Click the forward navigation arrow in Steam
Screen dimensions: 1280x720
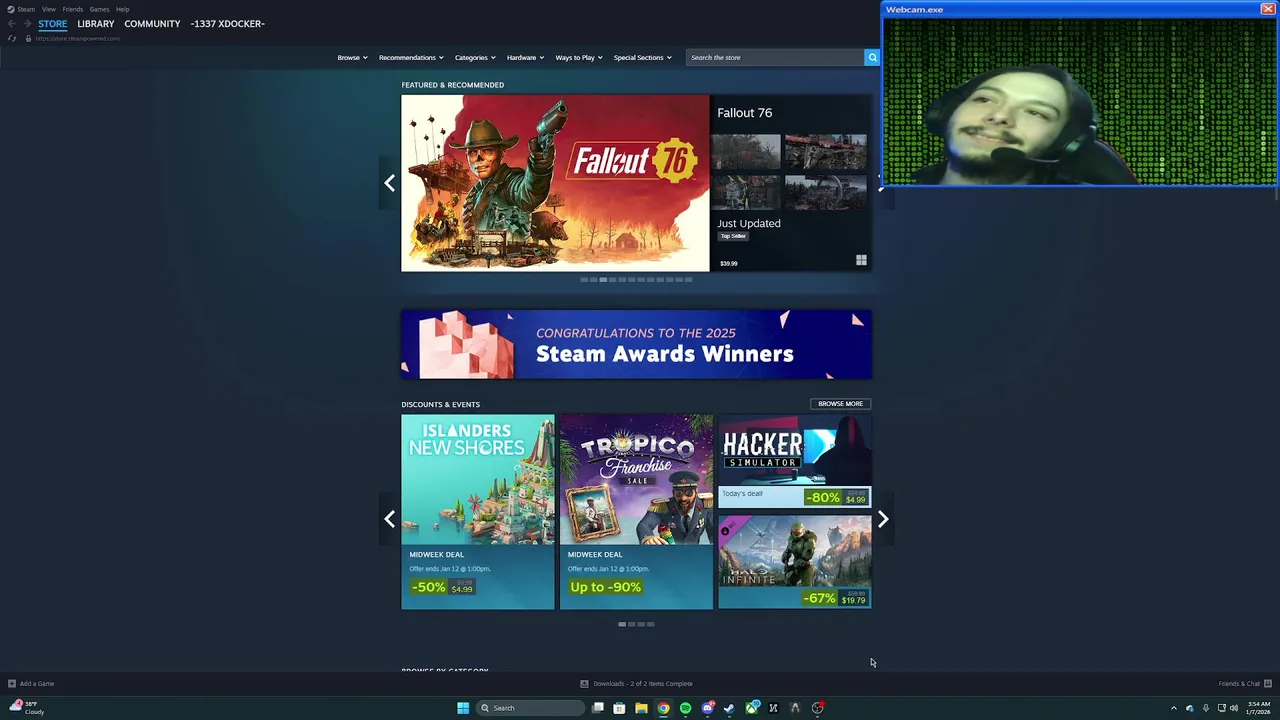(27, 24)
